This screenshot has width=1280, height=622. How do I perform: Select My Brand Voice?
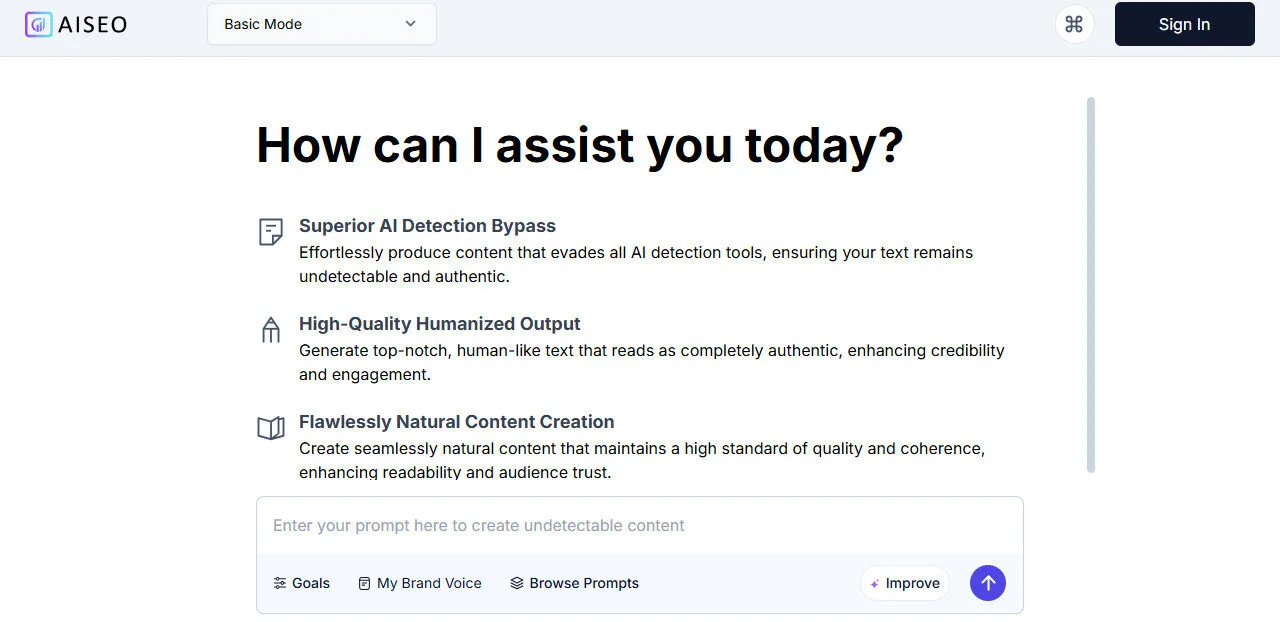[419, 583]
